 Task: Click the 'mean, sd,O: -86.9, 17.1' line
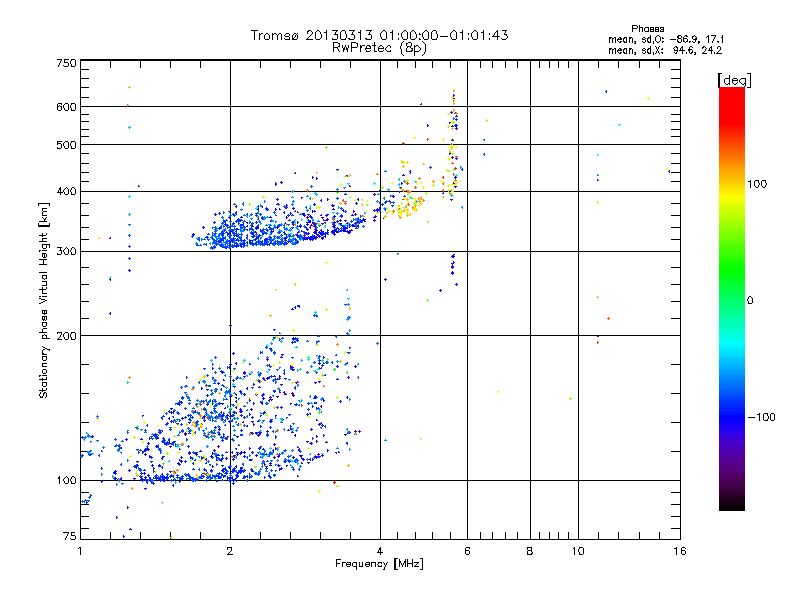coord(666,39)
